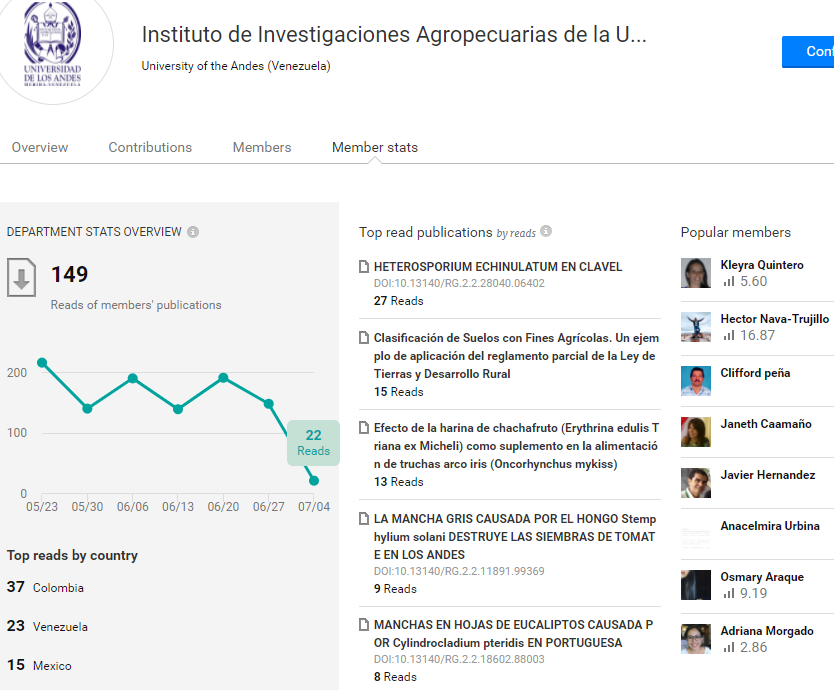
Task: Click Clifford peña's profile photo
Action: (696, 381)
